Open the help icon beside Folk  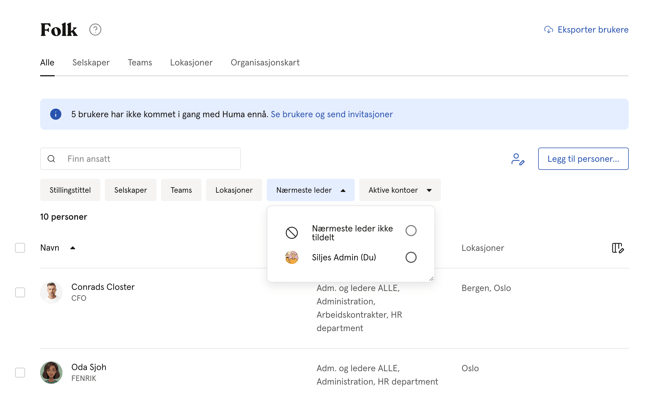coord(95,29)
